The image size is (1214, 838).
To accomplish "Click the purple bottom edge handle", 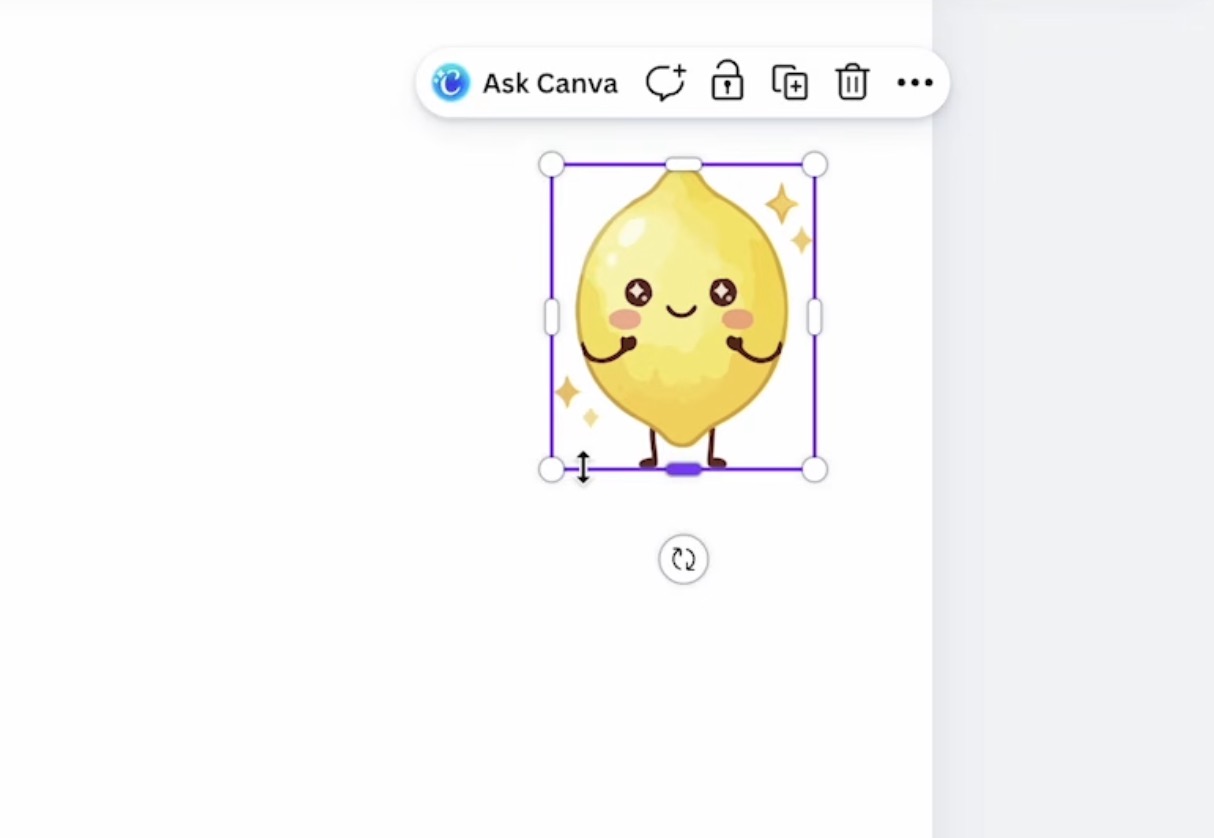I will coord(682,468).
